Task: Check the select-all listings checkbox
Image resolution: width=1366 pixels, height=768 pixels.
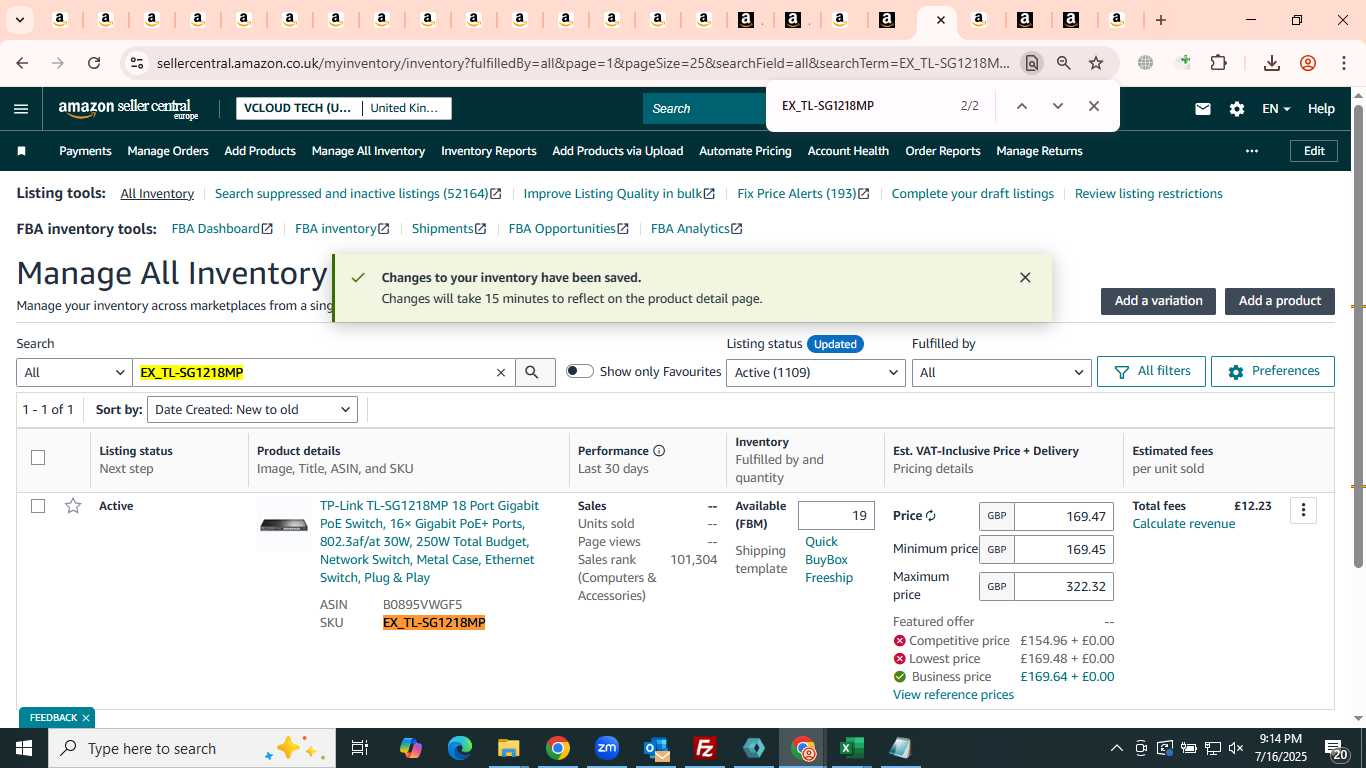Action: click(x=38, y=458)
